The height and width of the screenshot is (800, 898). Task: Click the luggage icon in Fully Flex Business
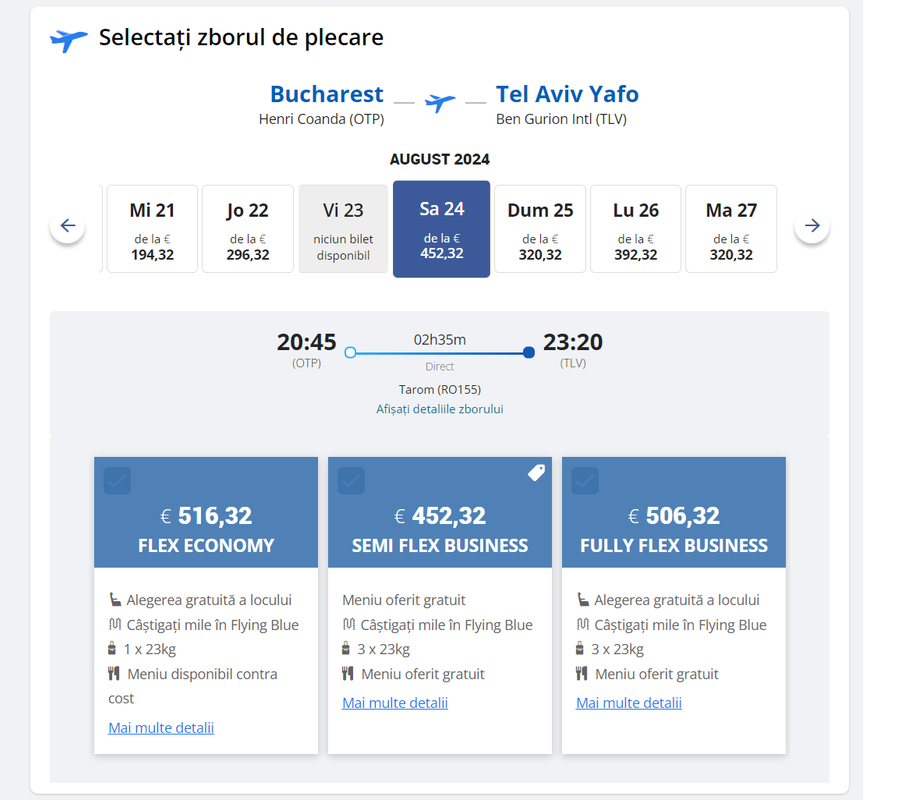[x=582, y=649]
